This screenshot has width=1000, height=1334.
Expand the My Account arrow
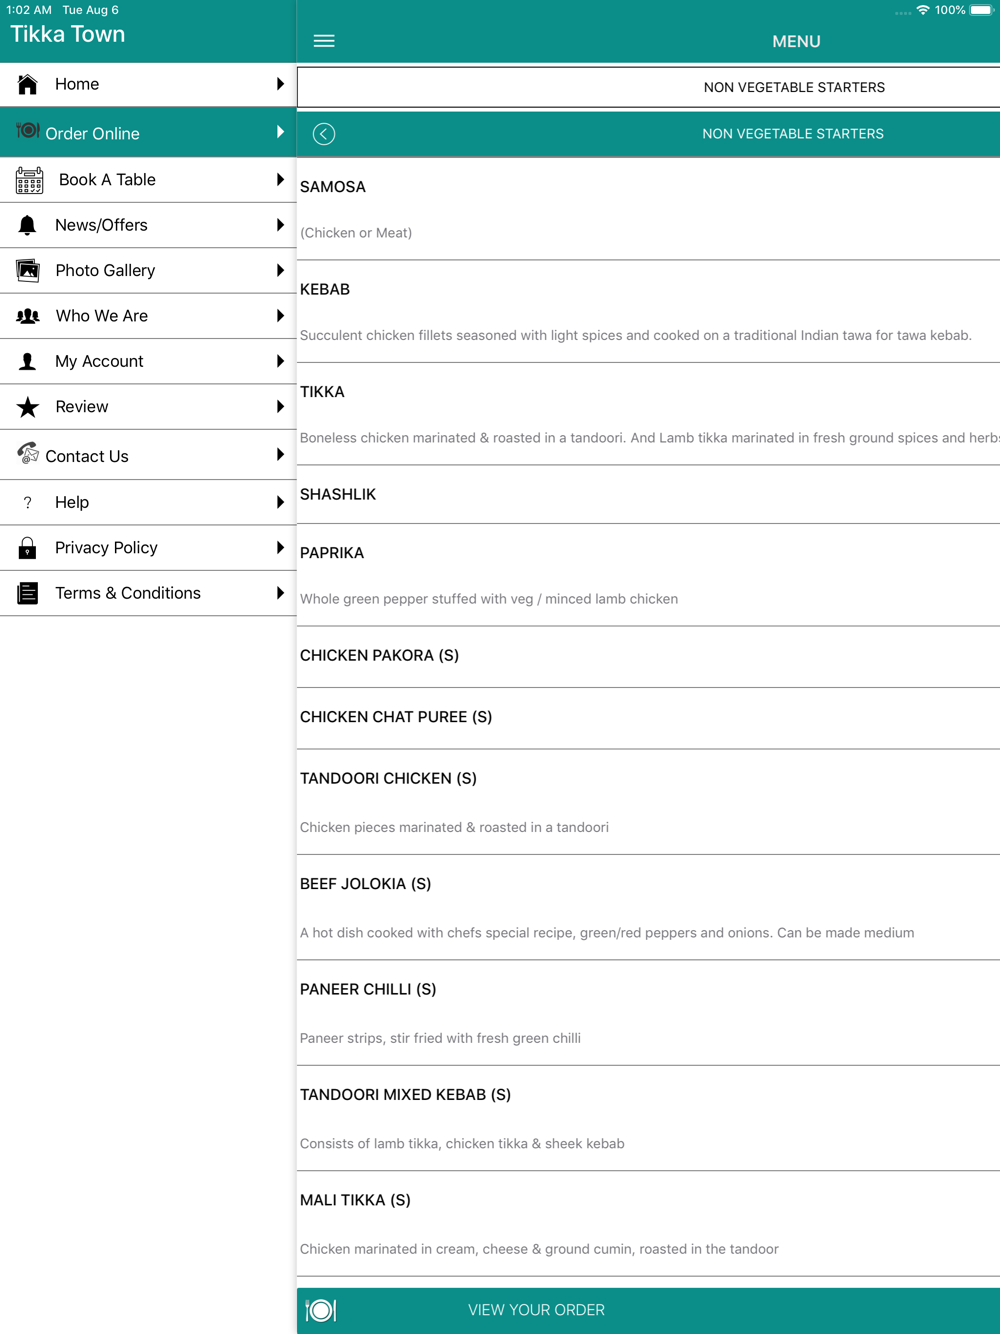tap(280, 361)
